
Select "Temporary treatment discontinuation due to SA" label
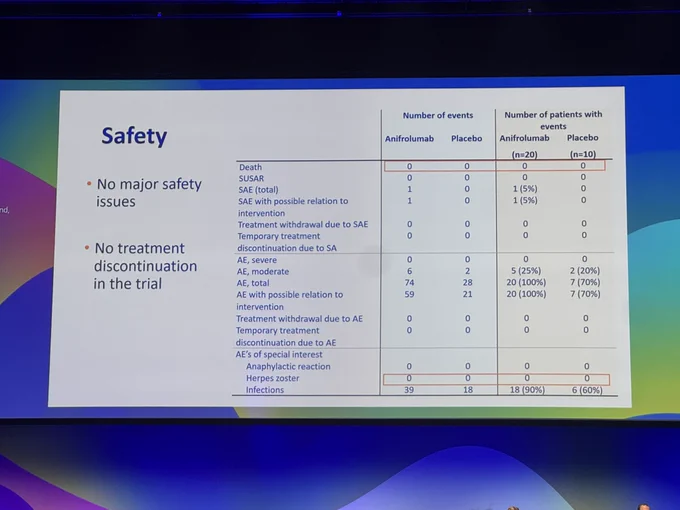287,242
